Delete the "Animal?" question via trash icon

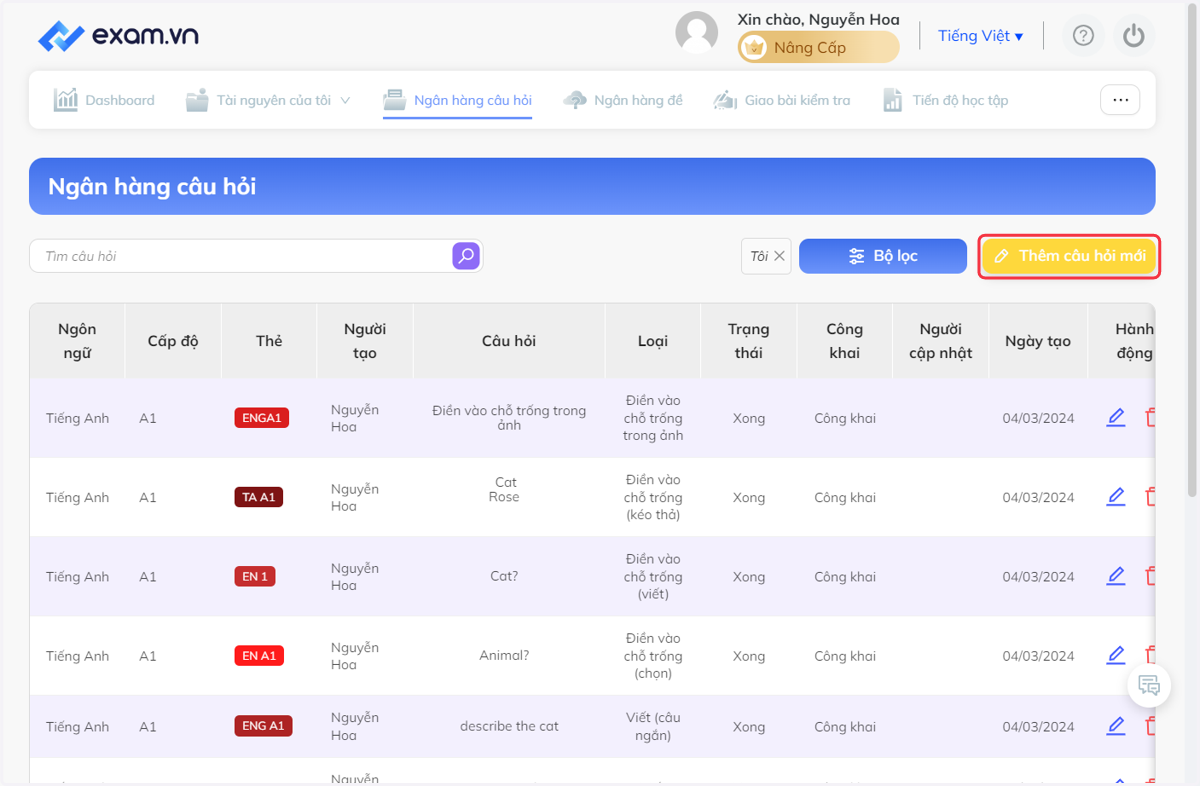pyautogui.click(x=1150, y=655)
